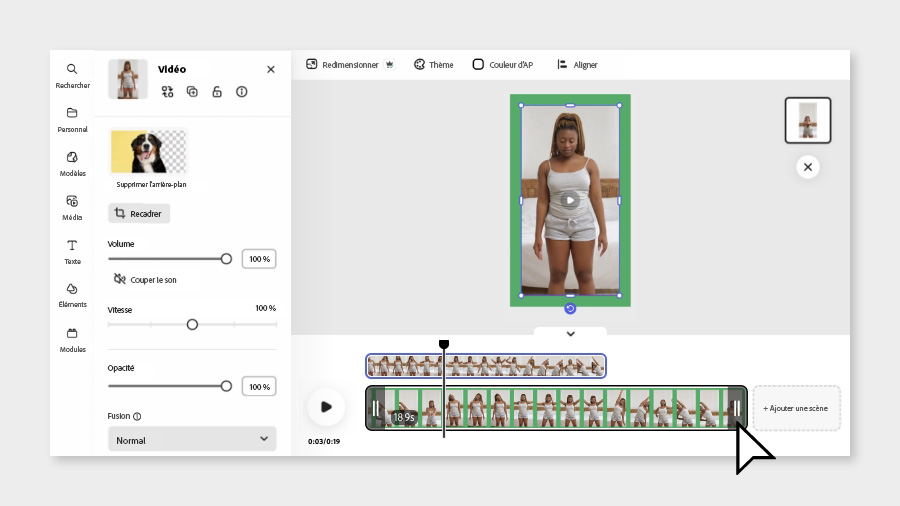Click the premium crown icon beside Redimensionner
The image size is (900, 506).
[390, 65]
